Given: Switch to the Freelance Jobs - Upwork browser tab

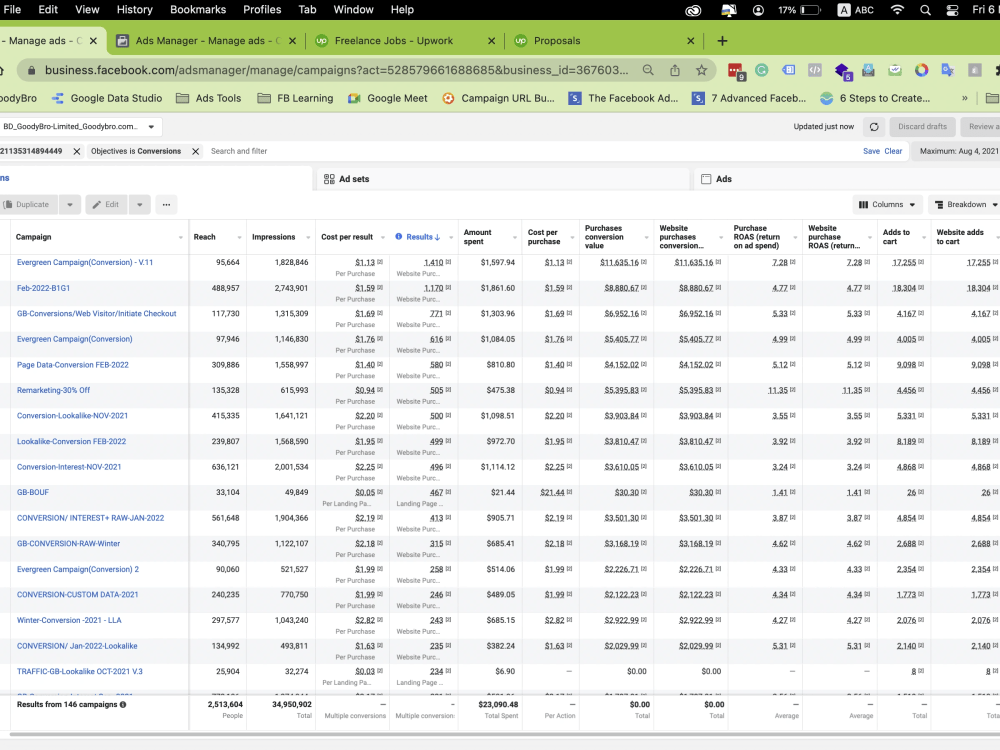Looking at the screenshot, I should 393,41.
